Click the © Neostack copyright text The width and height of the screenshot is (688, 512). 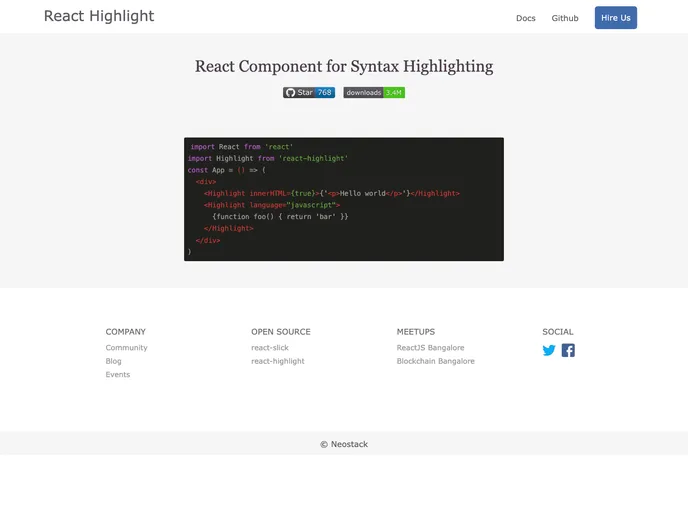point(344,444)
